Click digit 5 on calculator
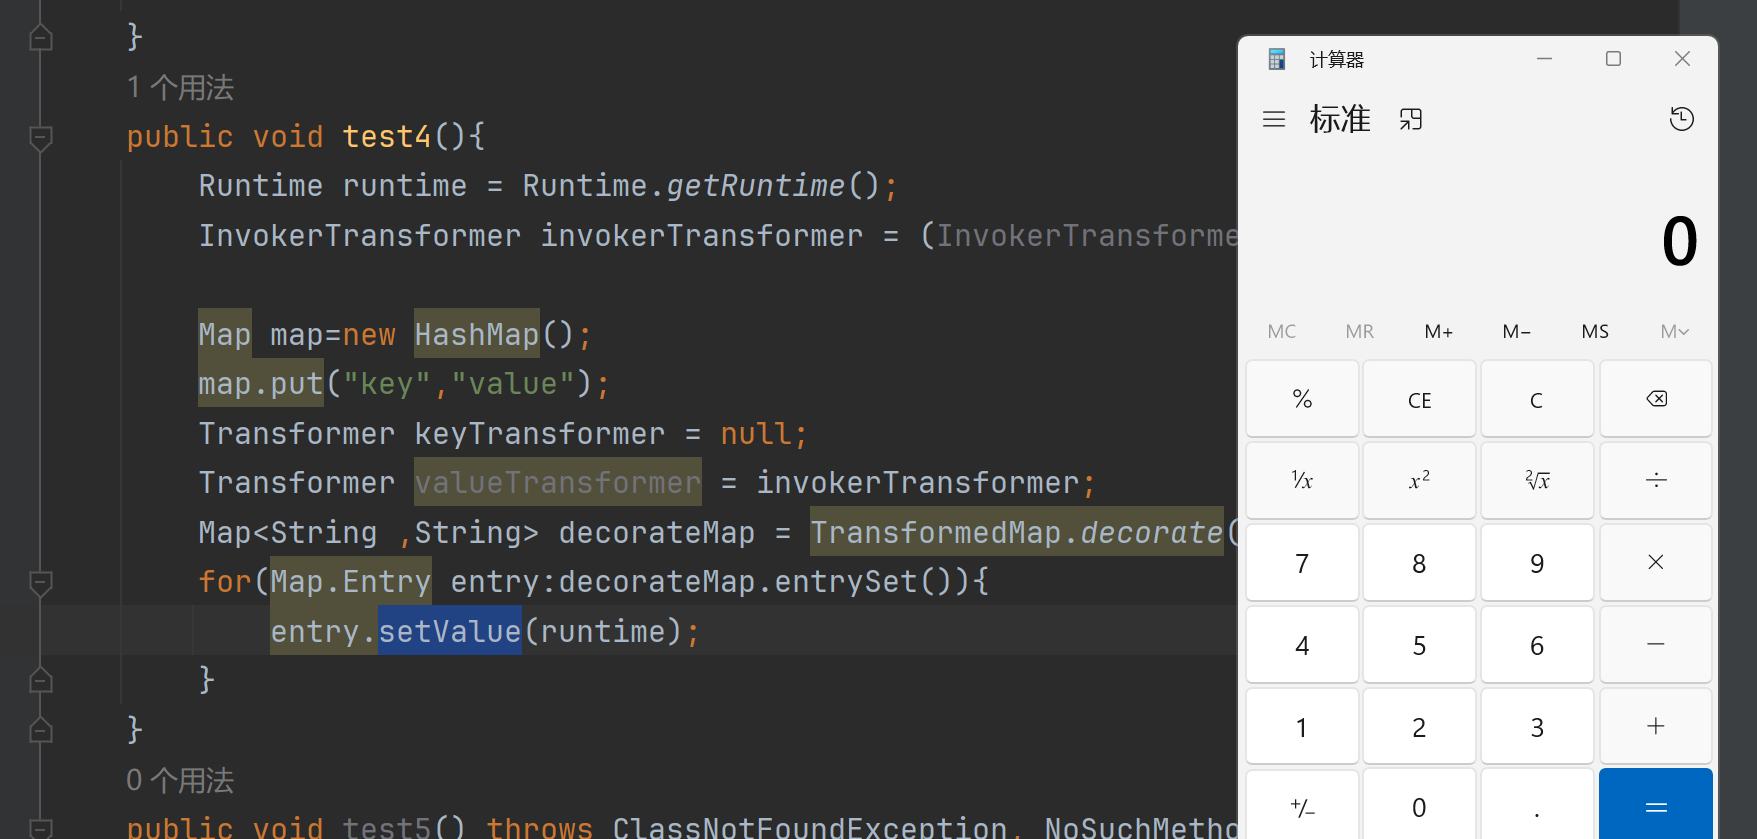Viewport: 1757px width, 839px height. click(x=1419, y=645)
